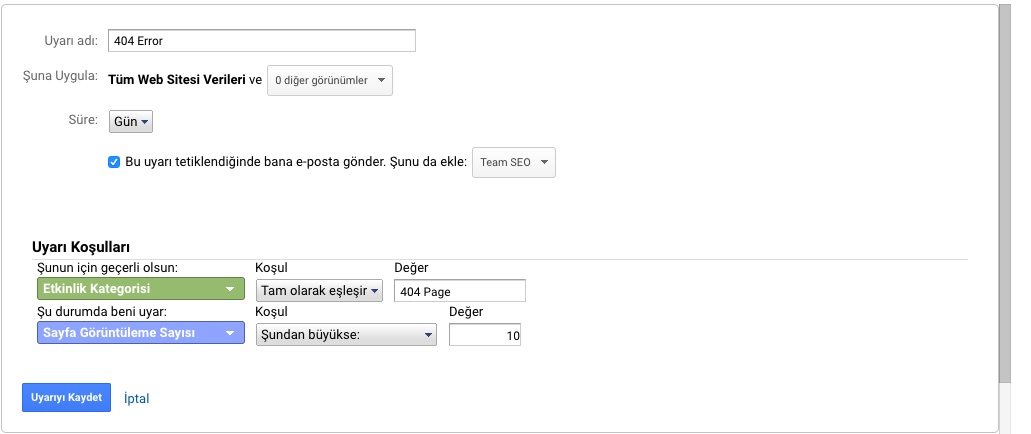Toggle email alert via 'Bu uyarı tetiklendiğinde' label
Viewport: 1031px width, 434px height.
pos(296,162)
